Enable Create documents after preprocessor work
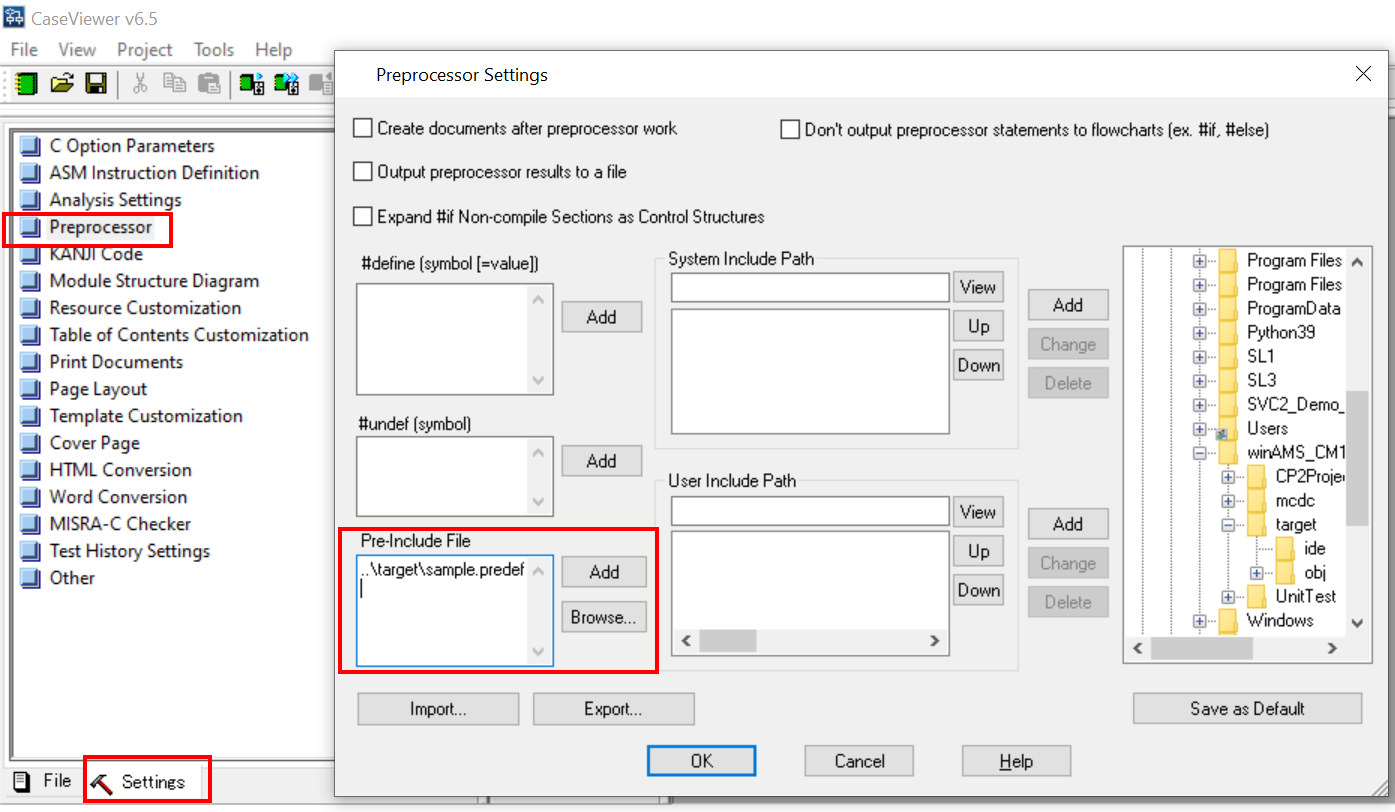This screenshot has height=812, width=1395. [x=363, y=129]
